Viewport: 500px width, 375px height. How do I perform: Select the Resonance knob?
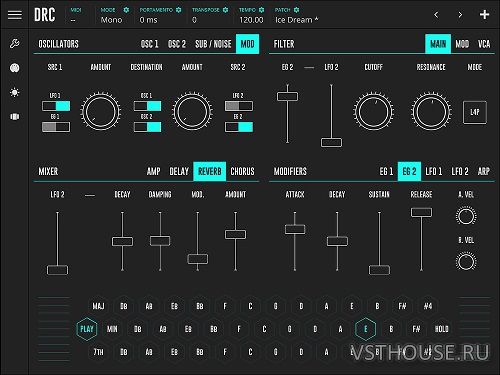[431, 112]
